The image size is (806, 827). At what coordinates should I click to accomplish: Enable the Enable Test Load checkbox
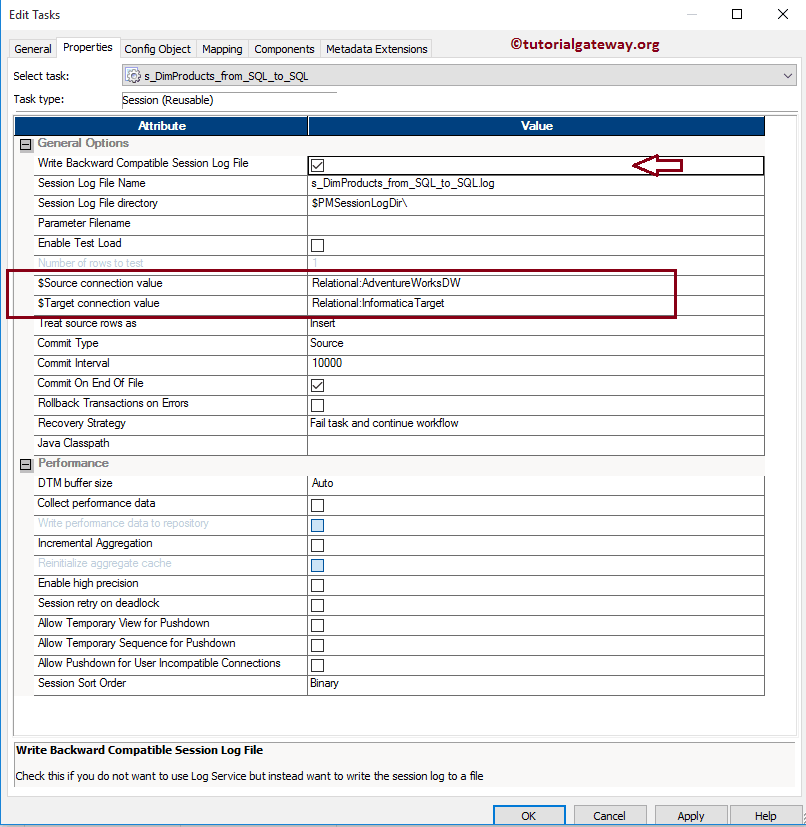tap(318, 245)
